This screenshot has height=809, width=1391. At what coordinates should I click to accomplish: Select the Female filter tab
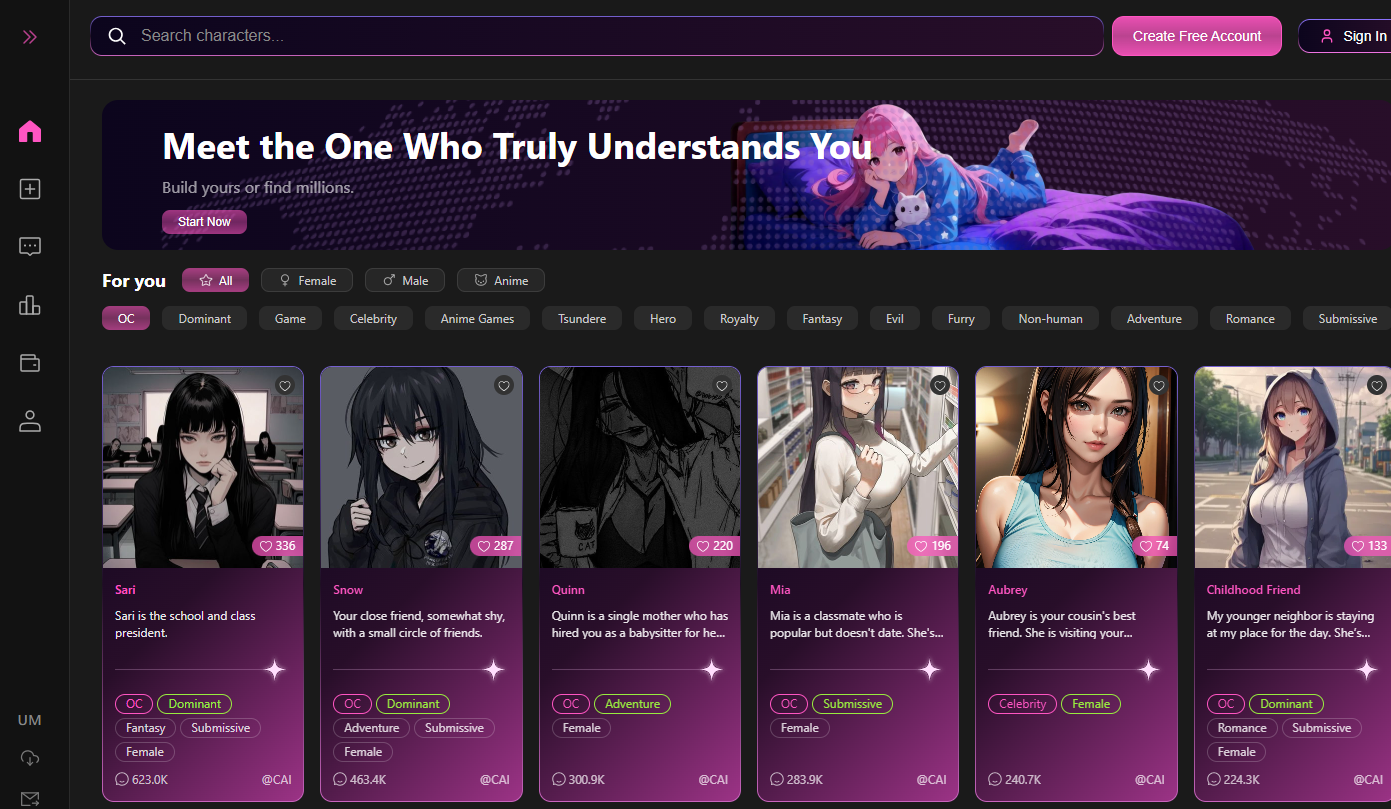(x=307, y=280)
